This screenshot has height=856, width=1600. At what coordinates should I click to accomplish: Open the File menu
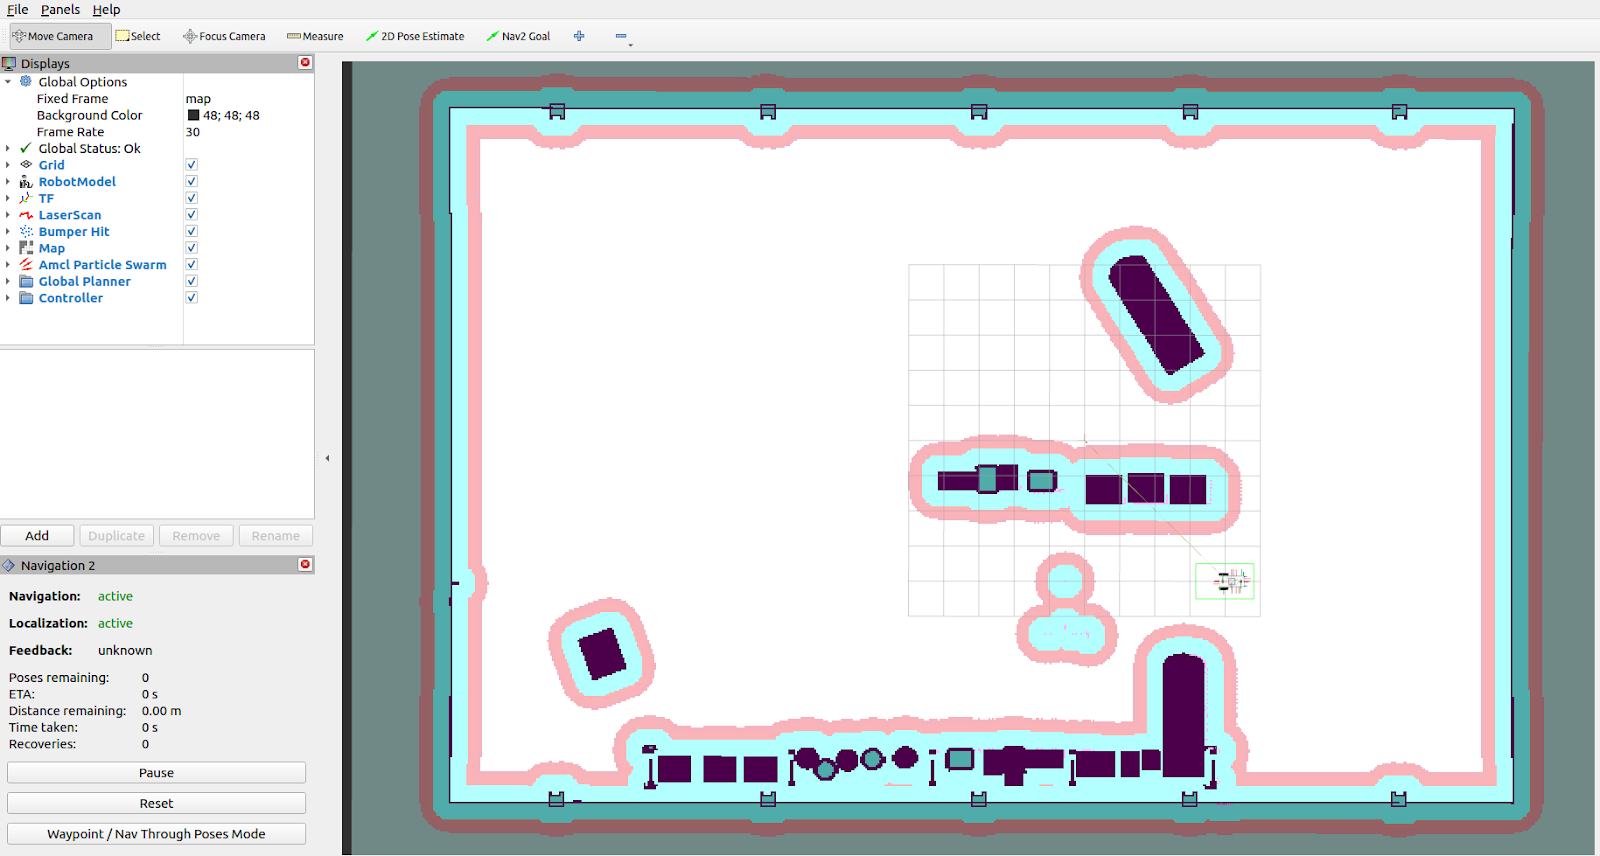click(18, 9)
